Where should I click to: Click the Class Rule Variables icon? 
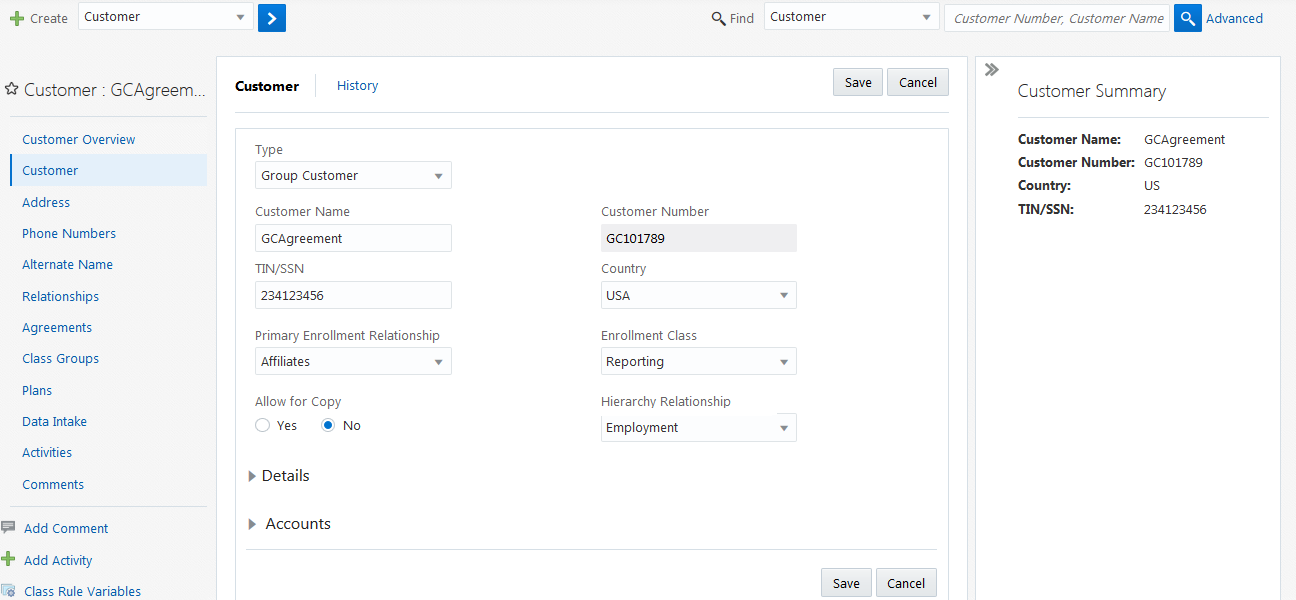[10, 591]
